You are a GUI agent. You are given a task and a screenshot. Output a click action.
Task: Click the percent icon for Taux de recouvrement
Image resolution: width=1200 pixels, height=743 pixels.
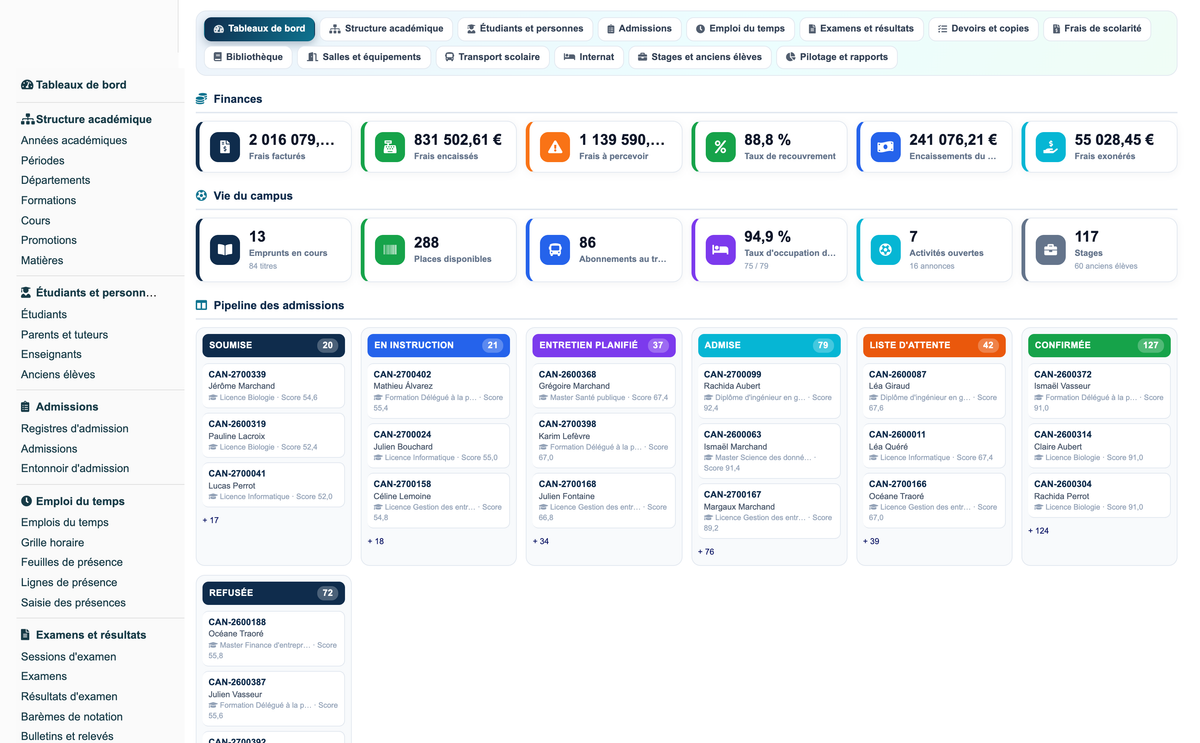(720, 147)
